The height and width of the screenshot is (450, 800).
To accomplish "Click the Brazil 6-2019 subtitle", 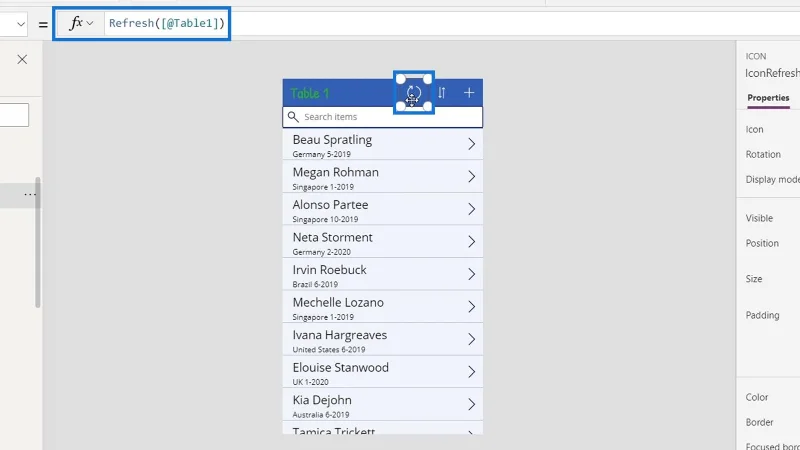I will [315, 284].
